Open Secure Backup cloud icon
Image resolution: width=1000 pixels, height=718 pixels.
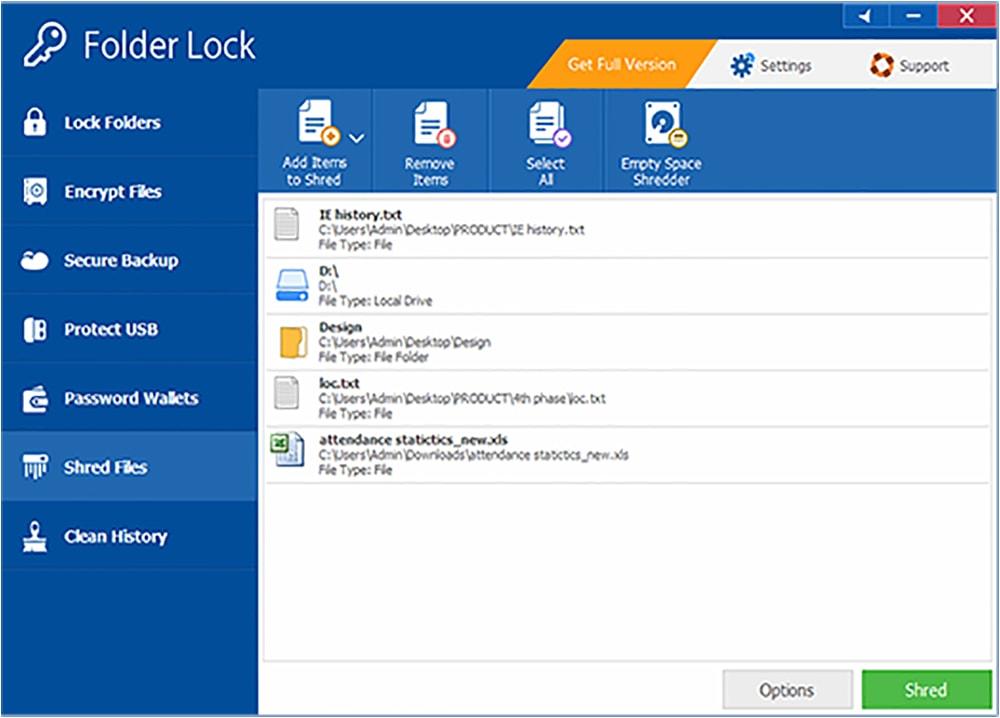click(34, 260)
